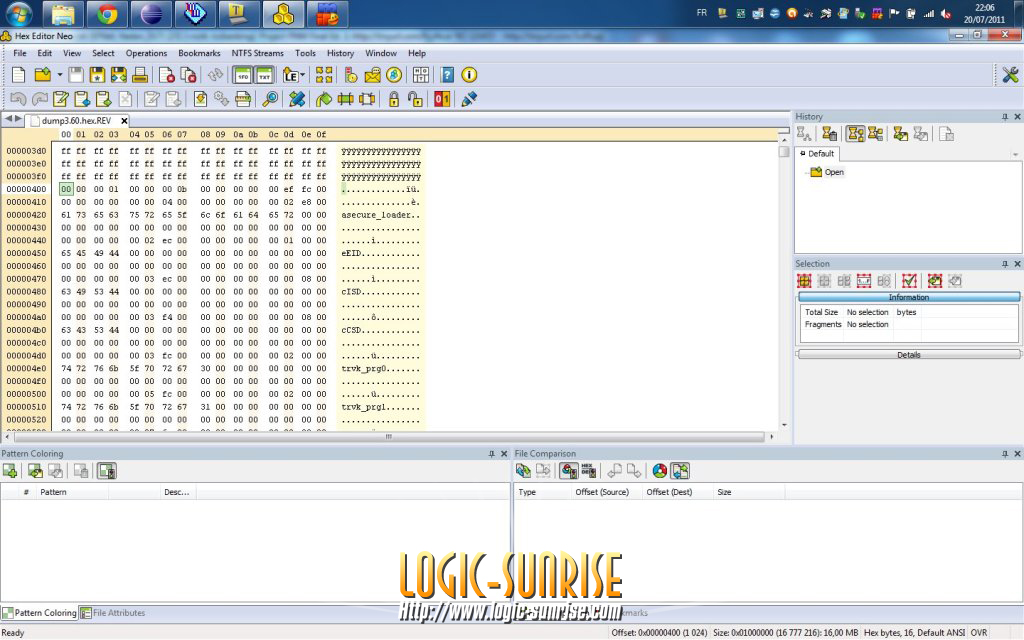Click the Print icon in main toolbar
This screenshot has width=1024, height=640.
click(x=140, y=75)
